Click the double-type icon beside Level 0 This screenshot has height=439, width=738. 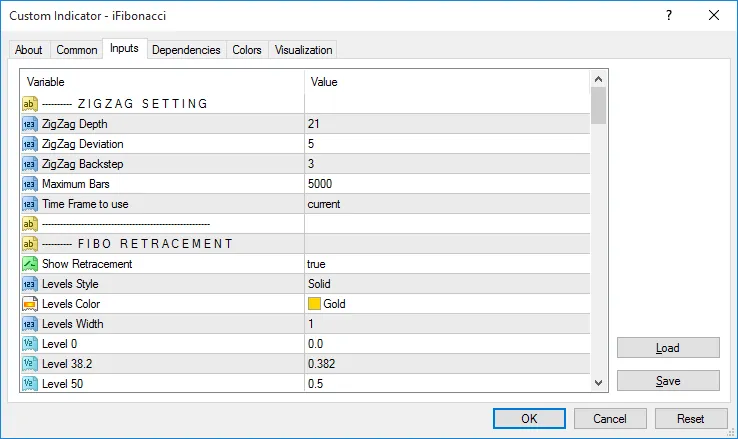coord(30,344)
